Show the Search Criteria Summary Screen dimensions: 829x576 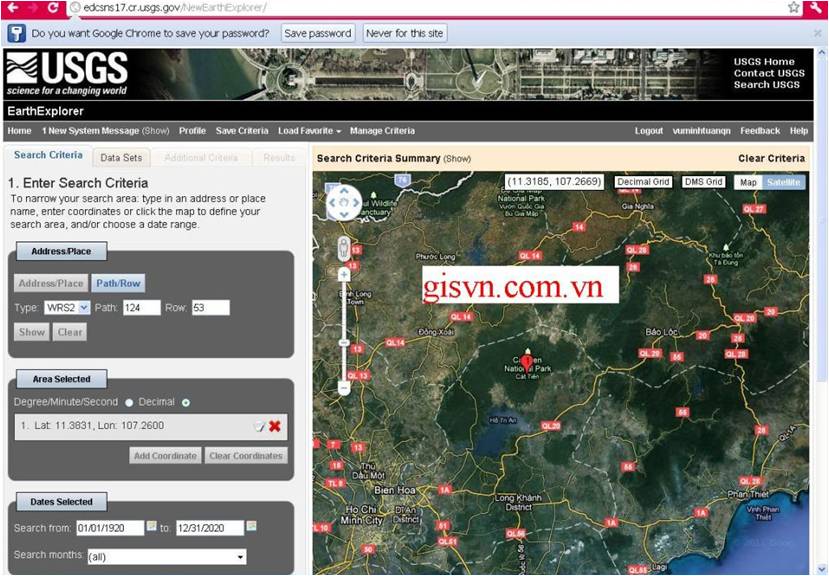click(457, 159)
